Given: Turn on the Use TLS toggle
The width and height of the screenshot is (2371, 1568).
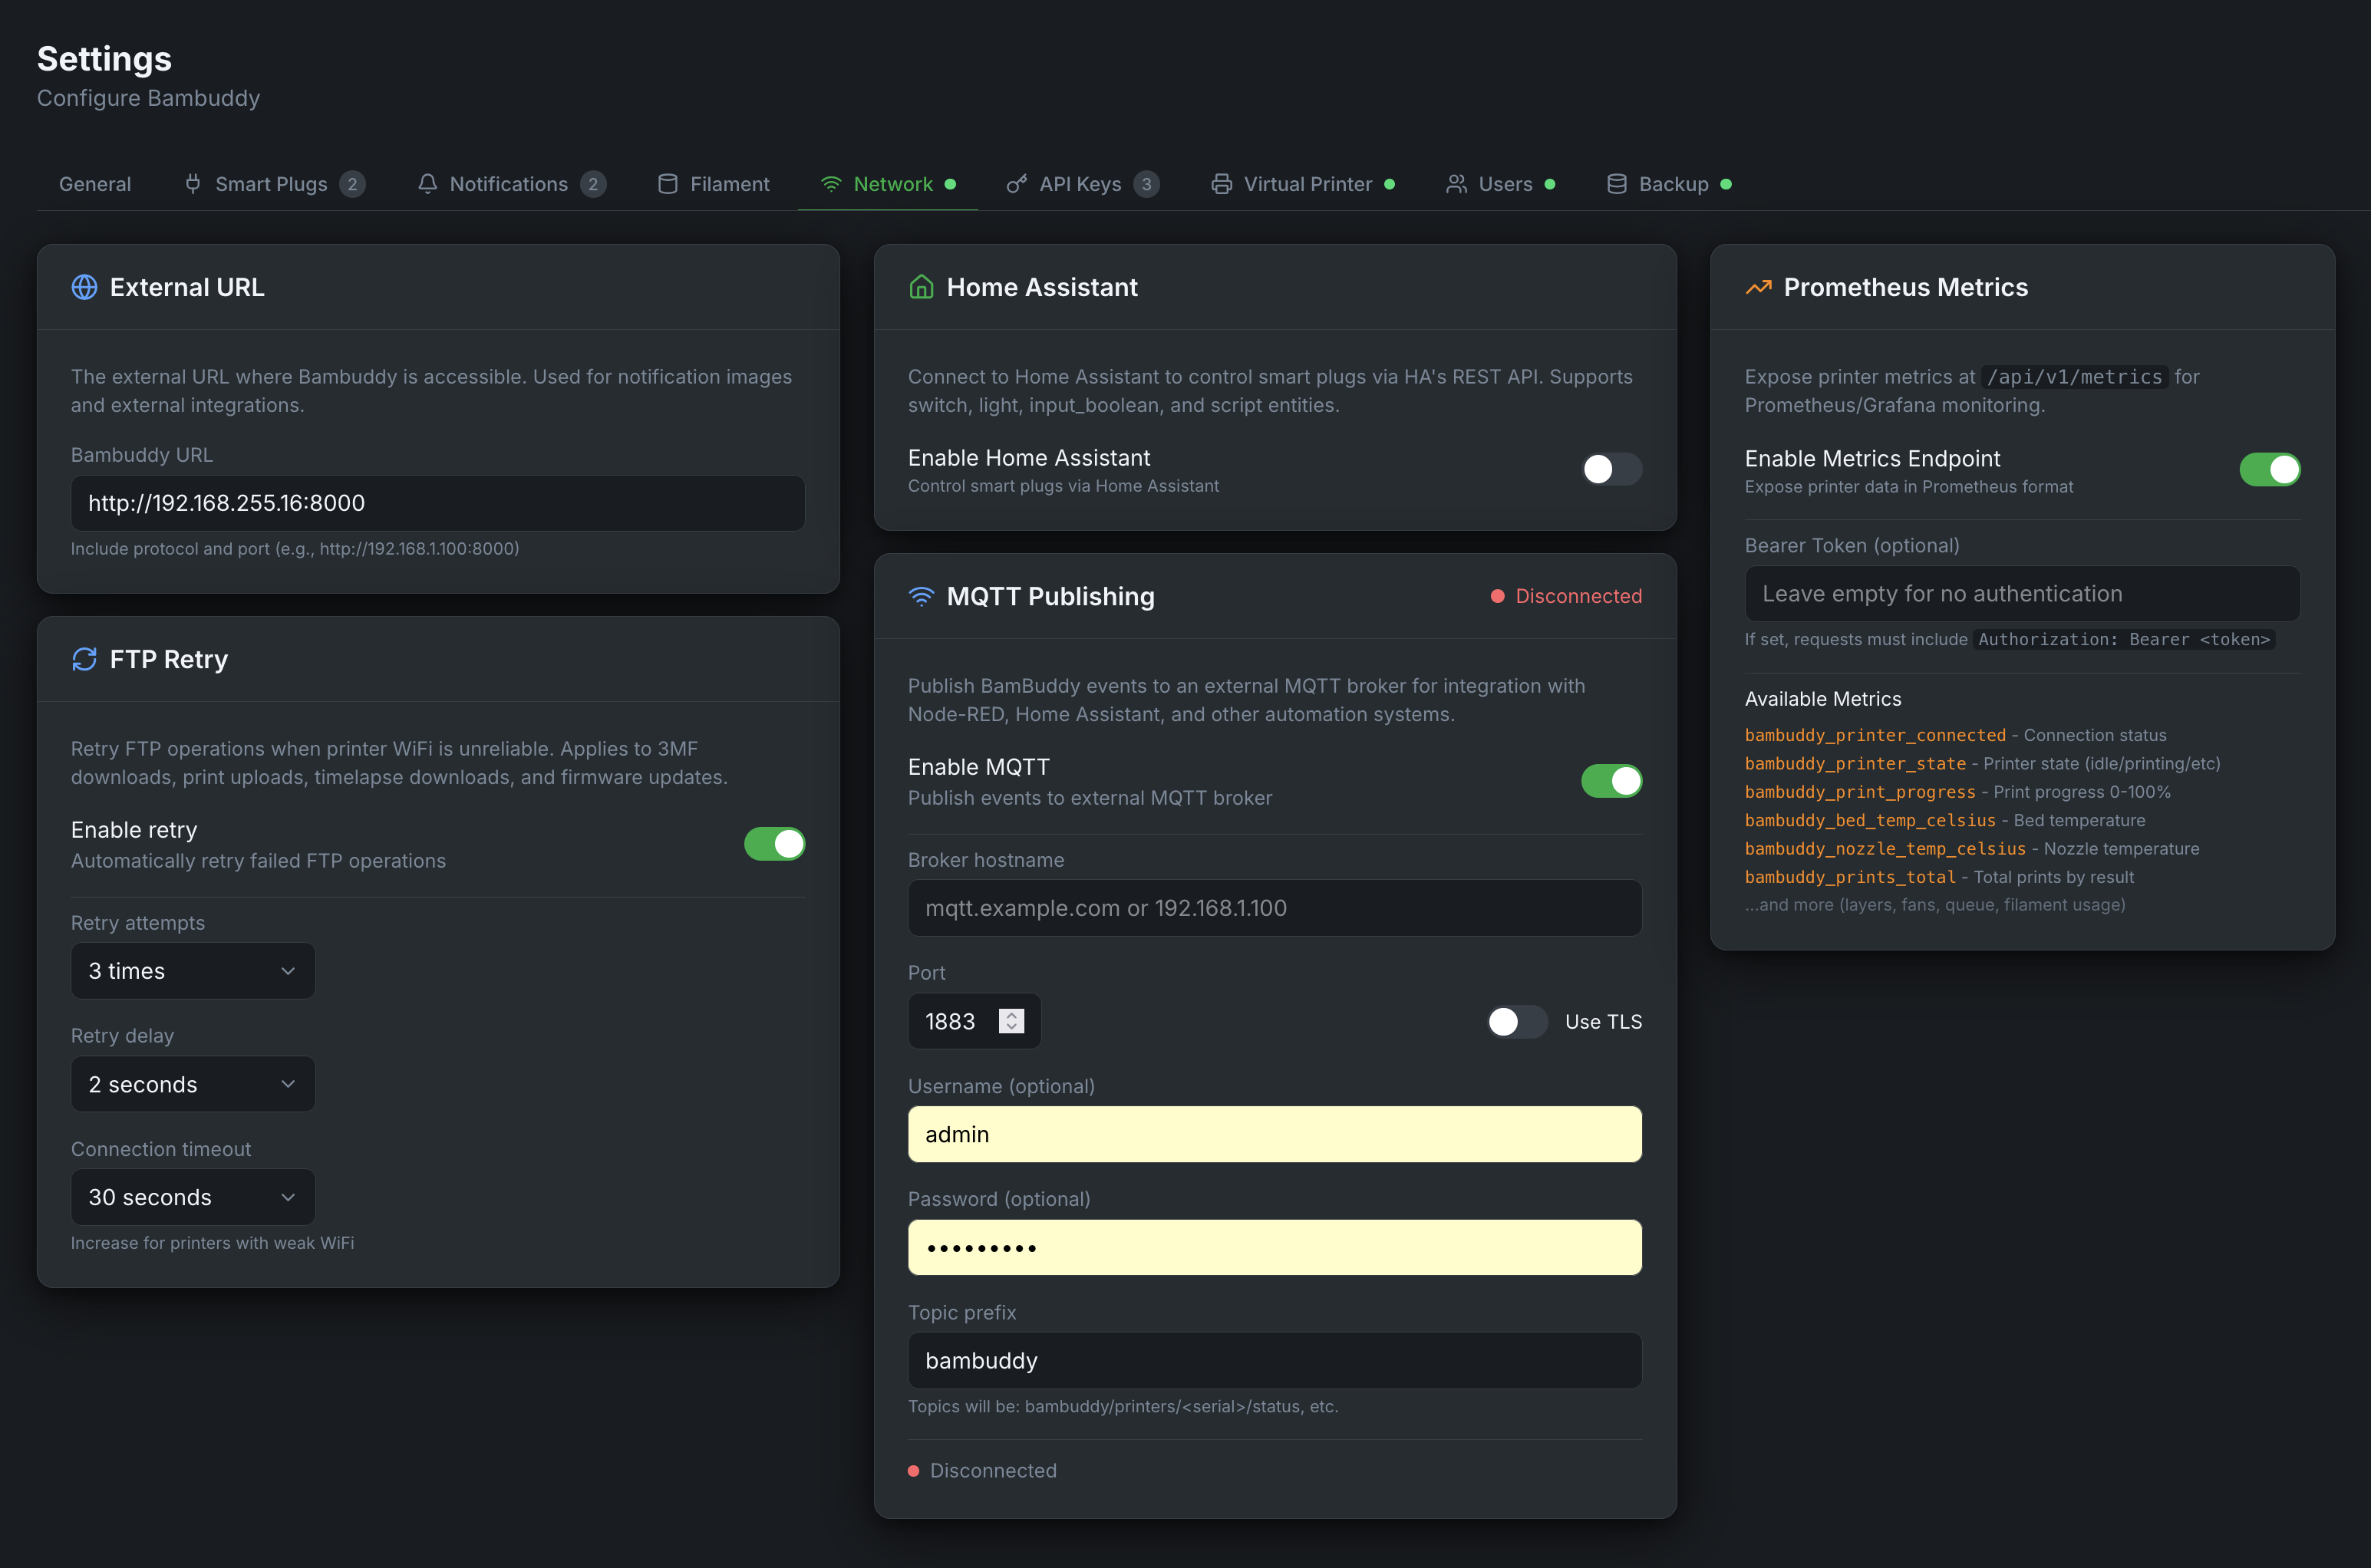Looking at the screenshot, I should point(1516,1021).
